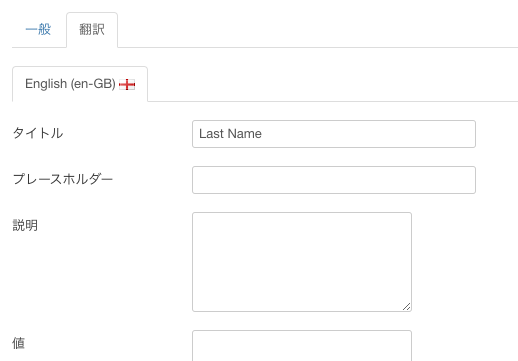The height and width of the screenshot is (361, 518).
Task: Focus the タイトル input containing Last Name
Action: coord(334,134)
